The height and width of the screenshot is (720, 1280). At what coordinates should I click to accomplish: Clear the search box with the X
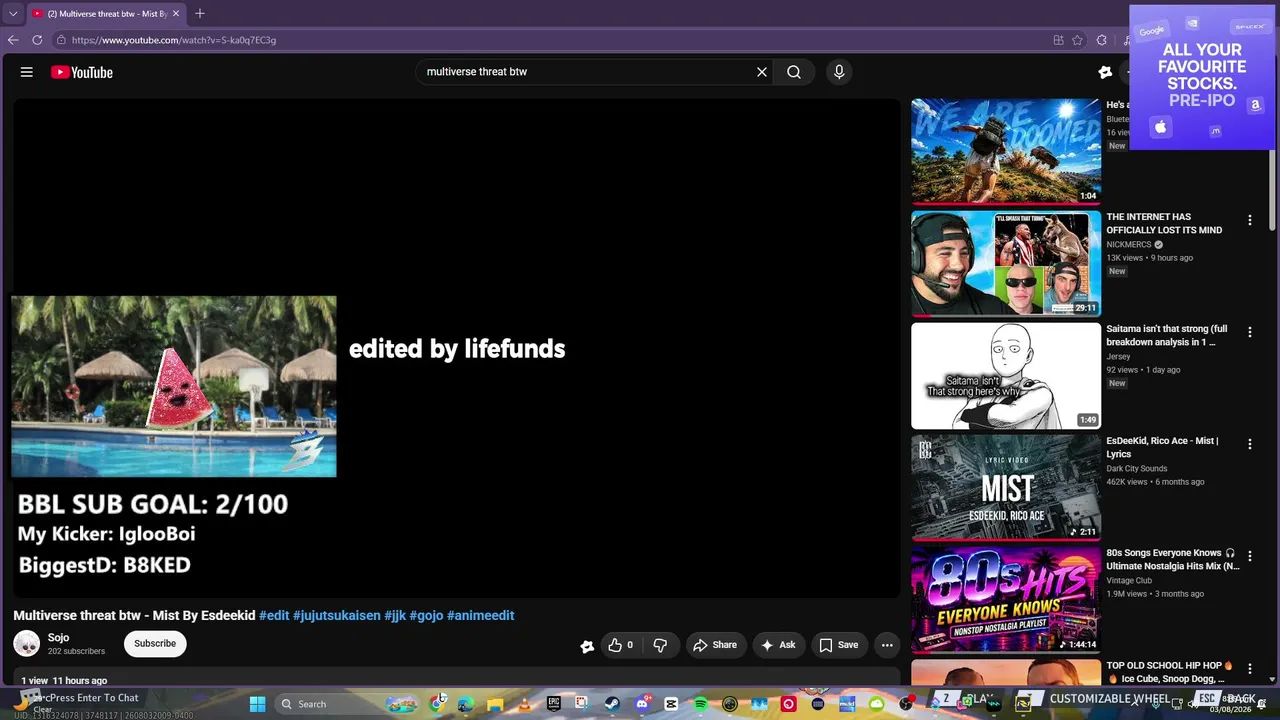point(762,72)
